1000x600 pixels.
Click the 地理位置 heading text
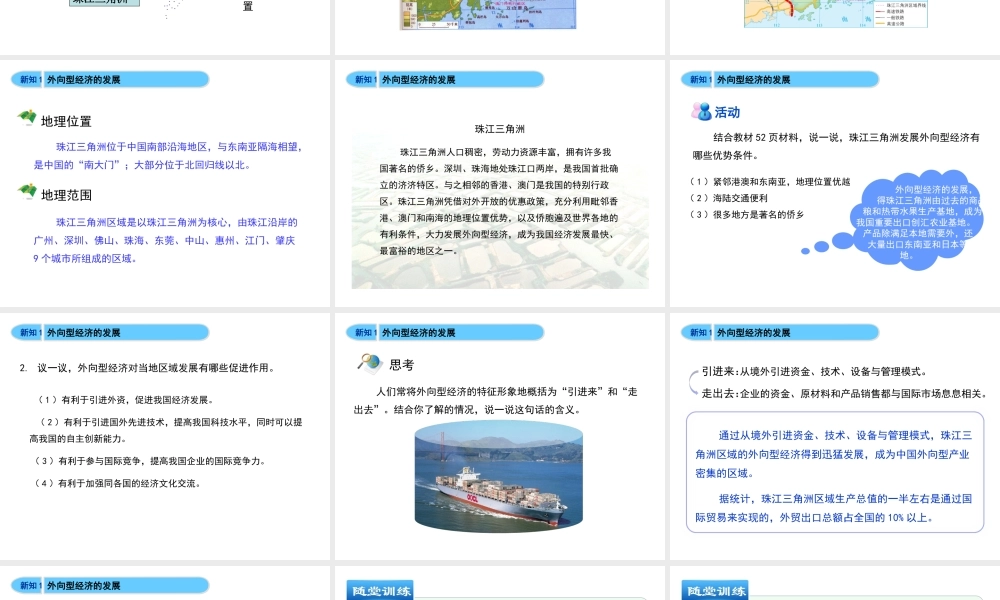click(66, 121)
